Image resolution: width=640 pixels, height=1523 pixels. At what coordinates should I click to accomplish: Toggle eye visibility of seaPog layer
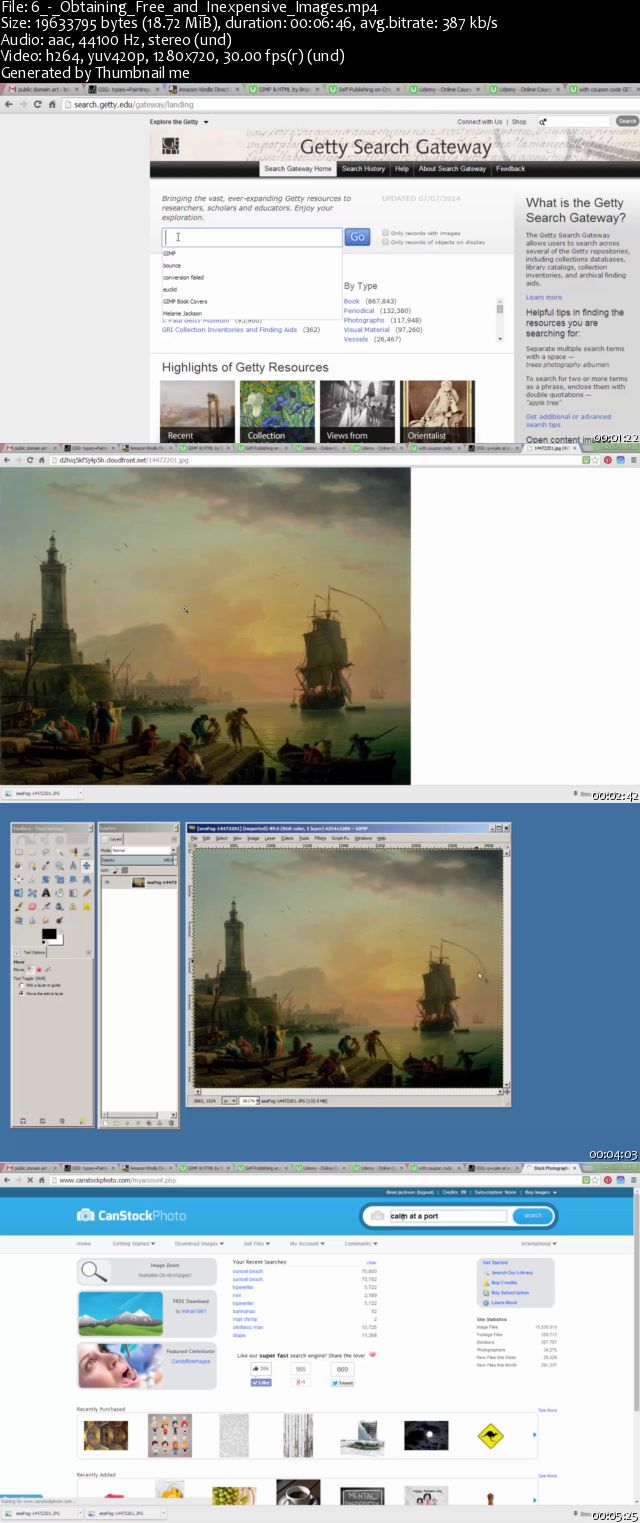(x=107, y=882)
